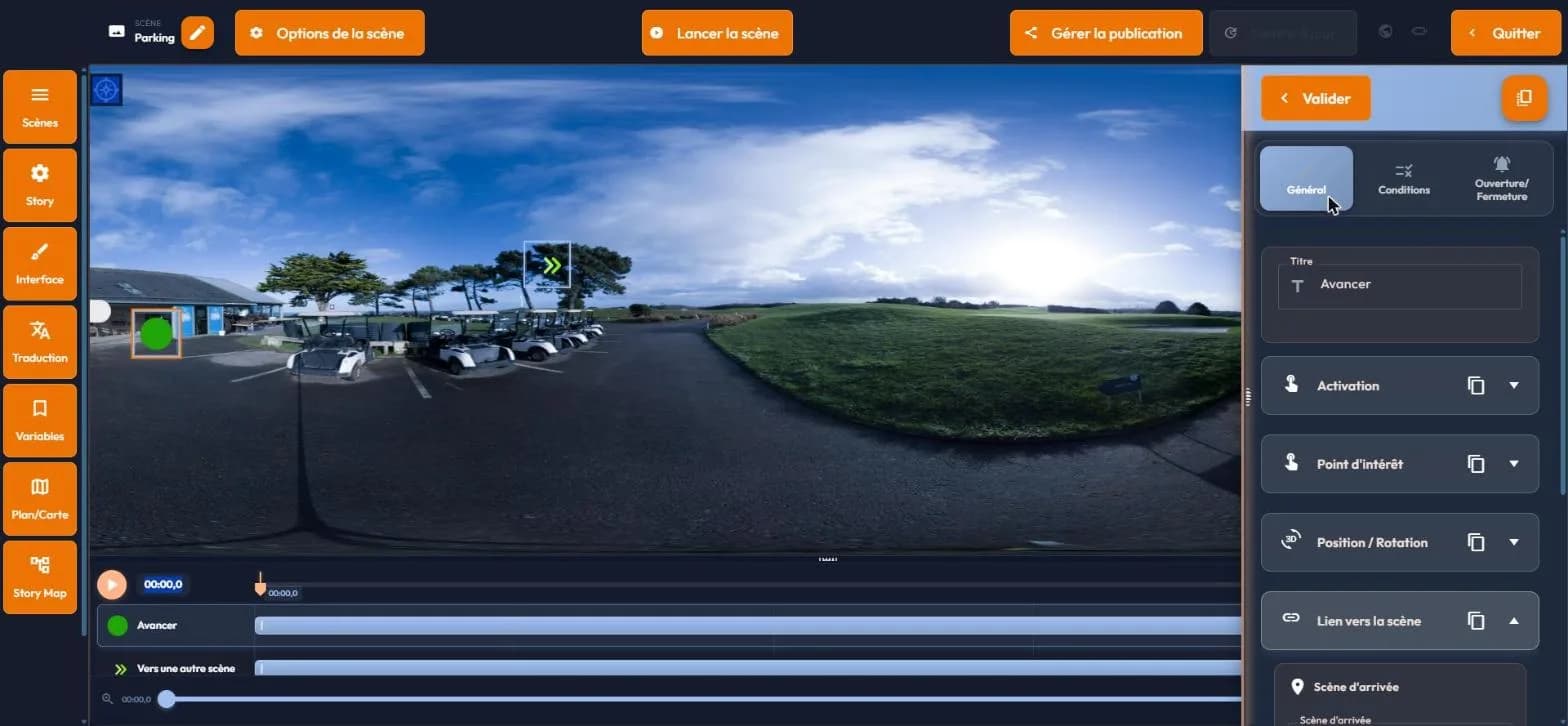The height and width of the screenshot is (726, 1568).
Task: Open the Scènes sidebar panel
Action: click(x=40, y=107)
